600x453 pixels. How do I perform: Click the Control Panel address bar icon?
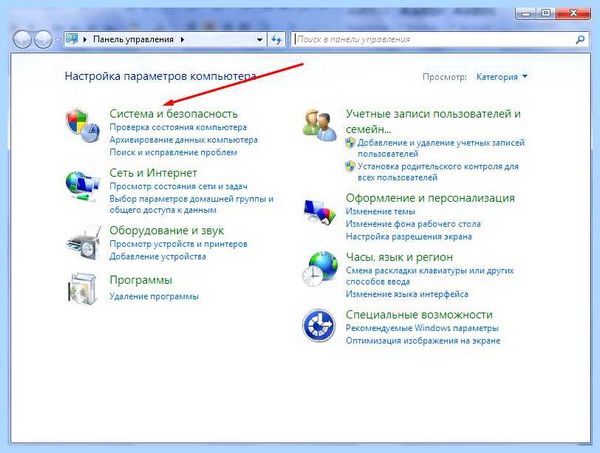tap(72, 39)
